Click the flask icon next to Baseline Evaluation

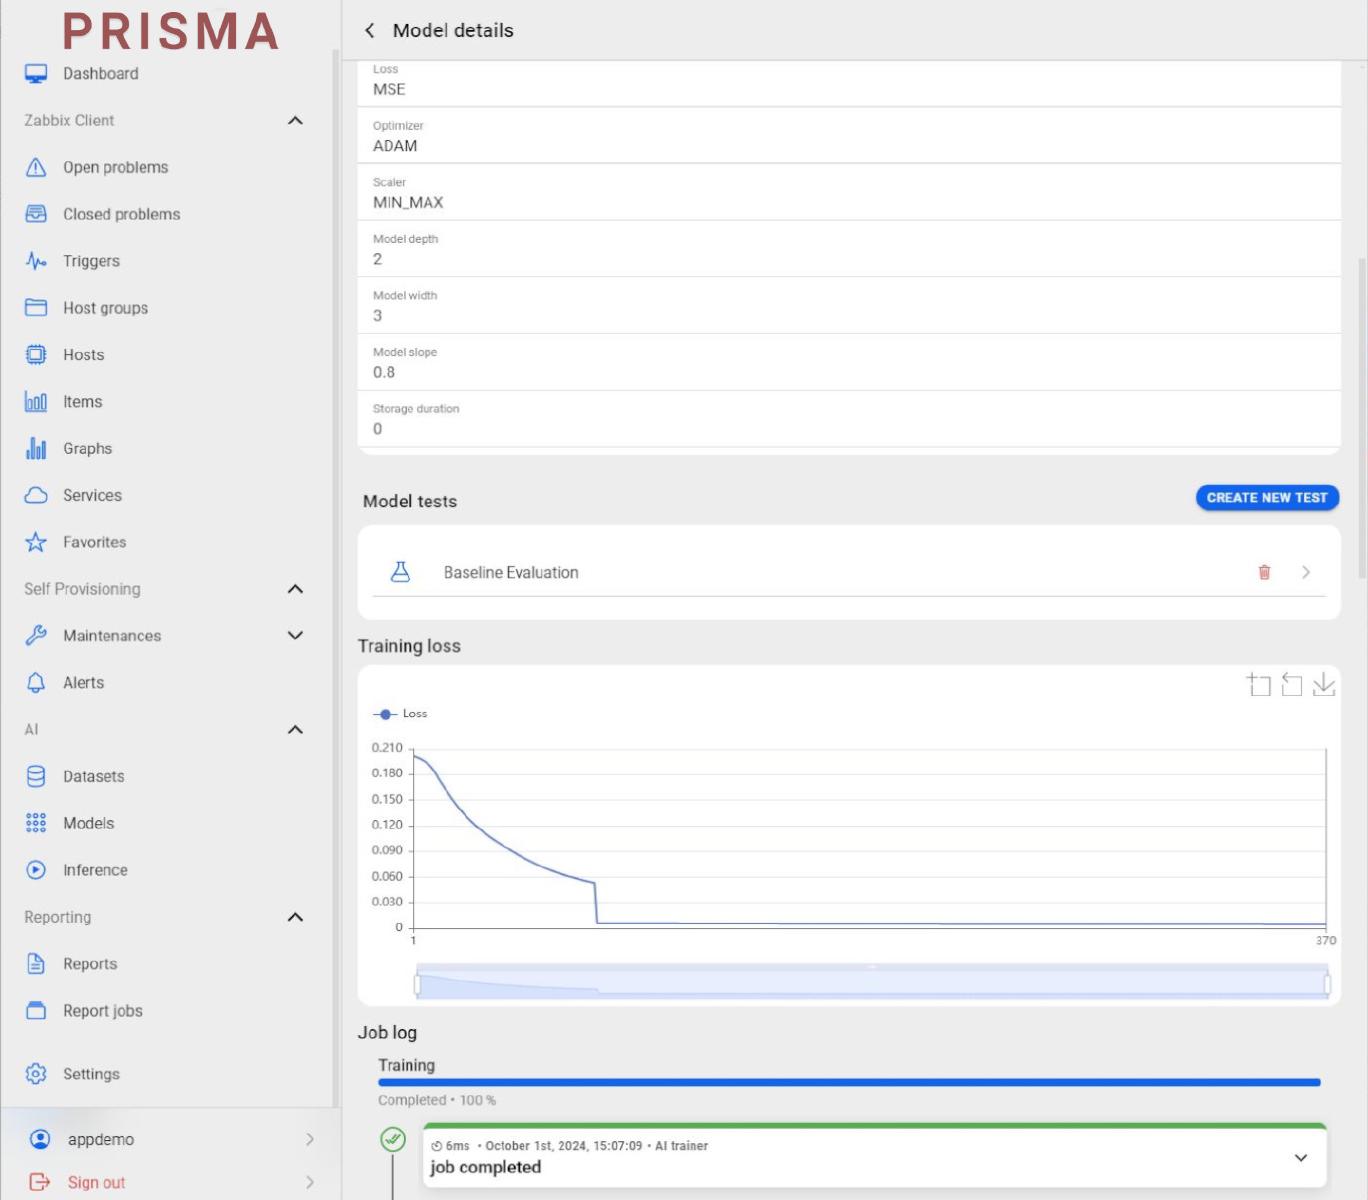(x=400, y=572)
